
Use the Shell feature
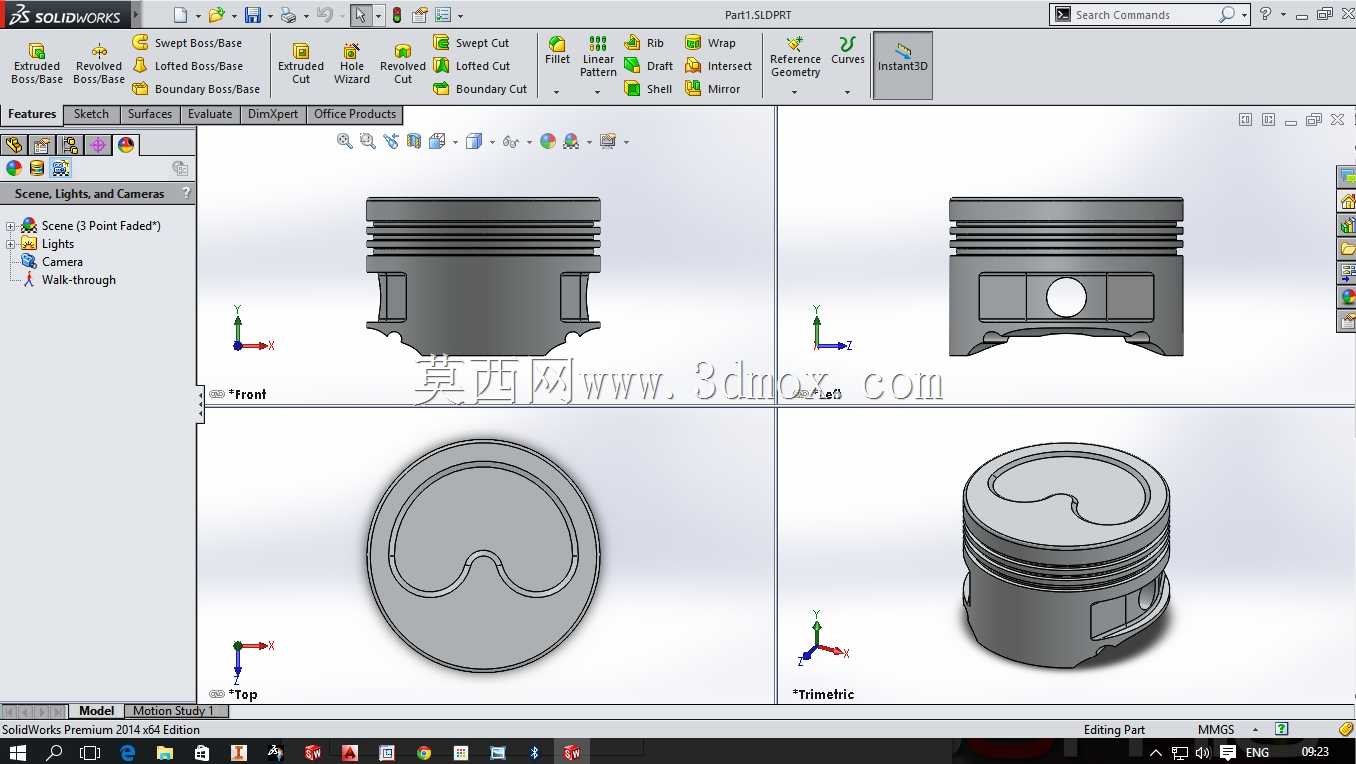[648, 89]
